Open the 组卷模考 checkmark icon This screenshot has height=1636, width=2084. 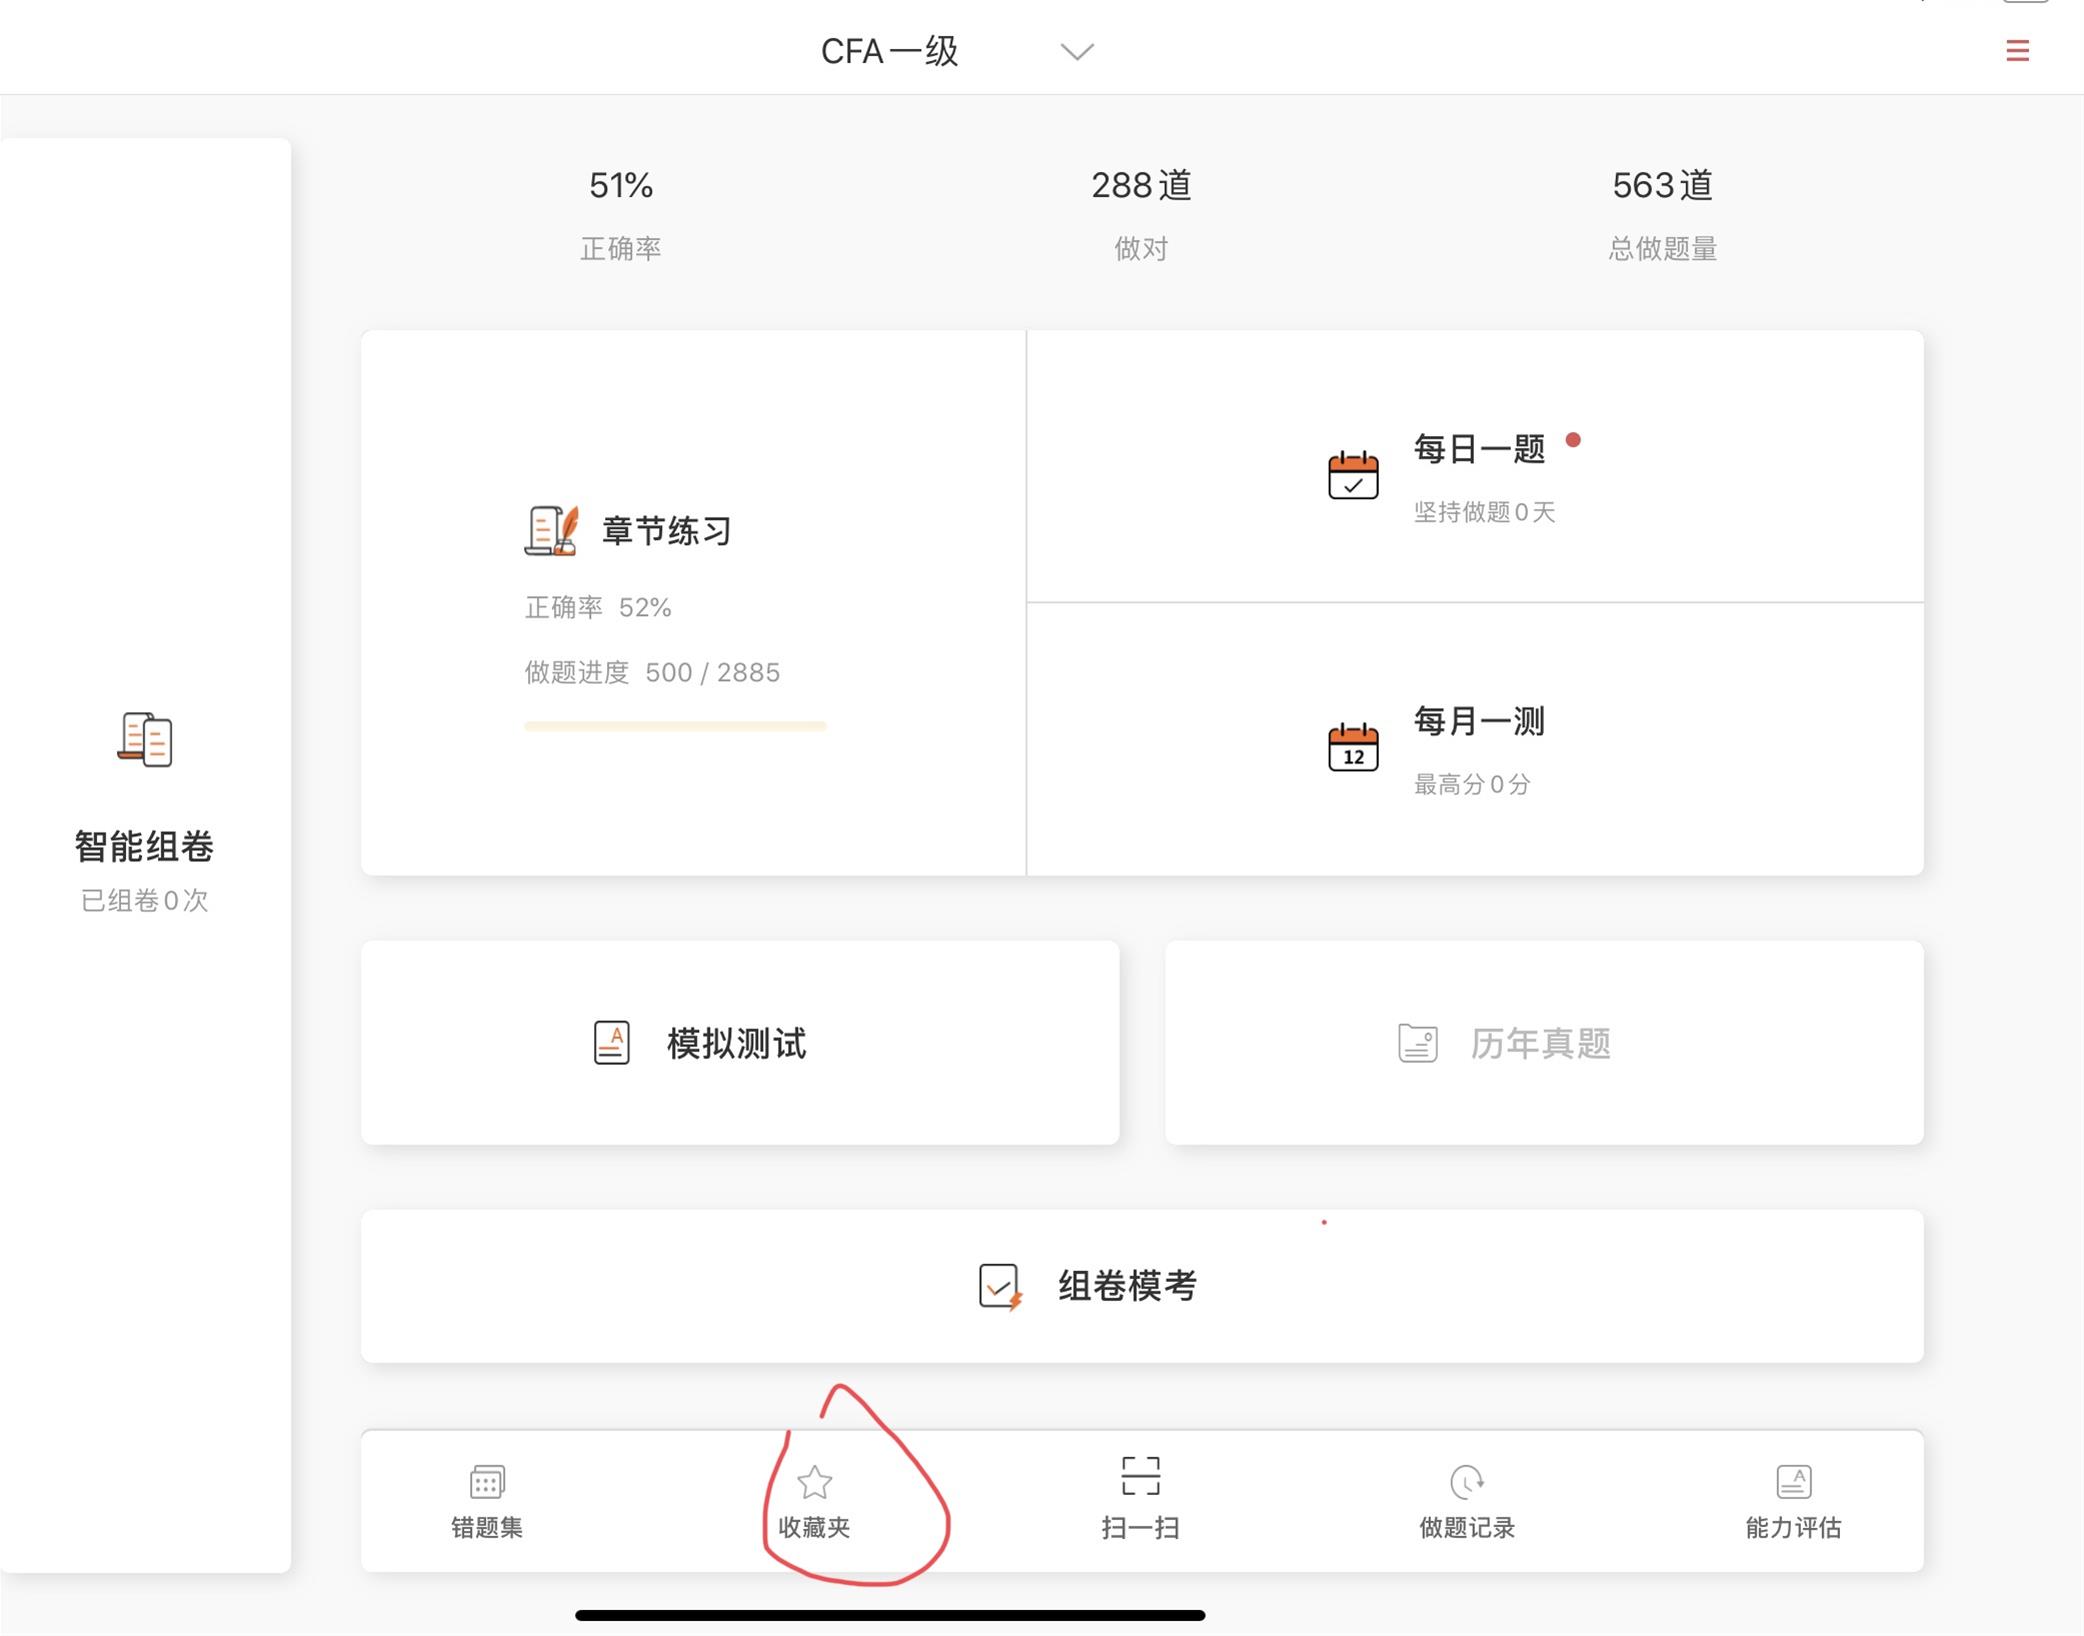1000,1287
